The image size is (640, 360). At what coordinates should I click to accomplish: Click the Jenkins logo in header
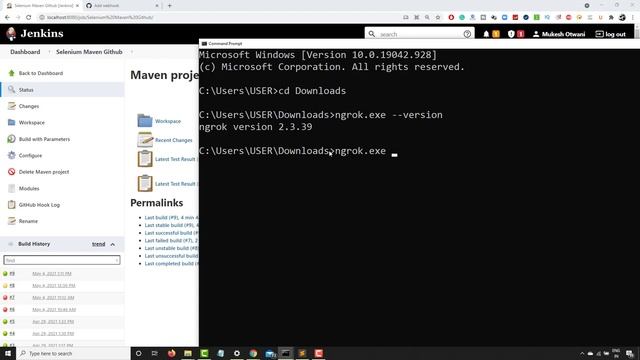point(35,33)
